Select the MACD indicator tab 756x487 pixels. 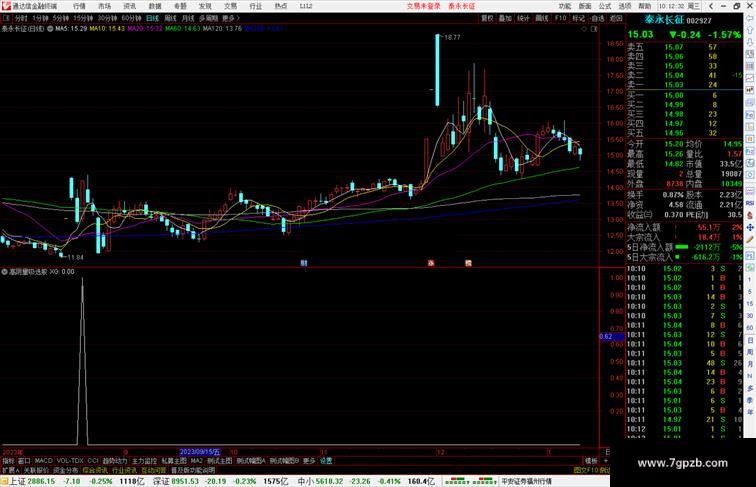click(43, 461)
